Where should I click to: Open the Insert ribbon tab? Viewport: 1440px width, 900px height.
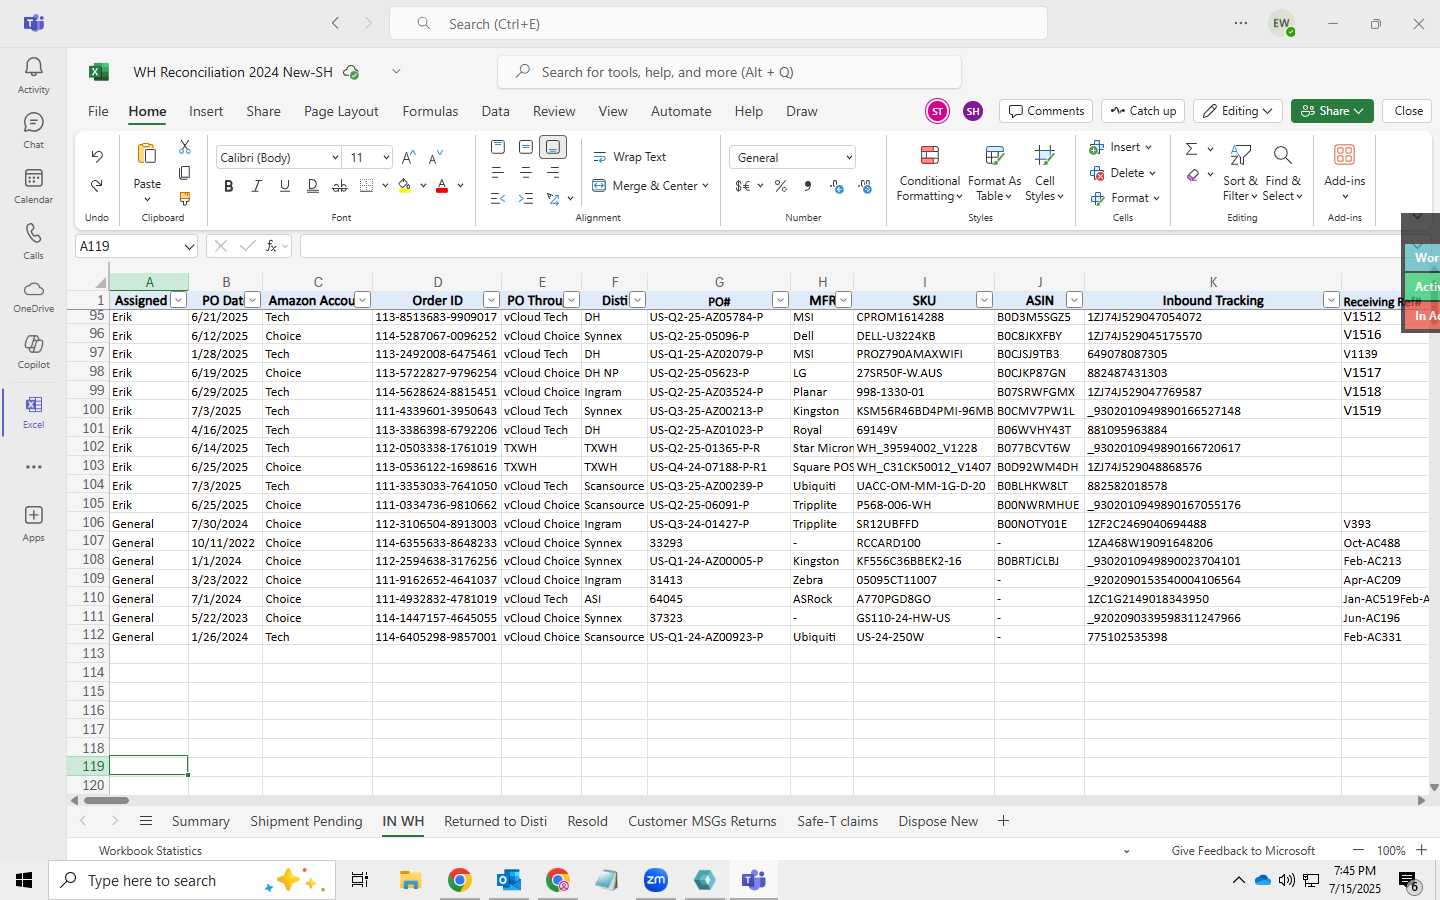pyautogui.click(x=206, y=111)
